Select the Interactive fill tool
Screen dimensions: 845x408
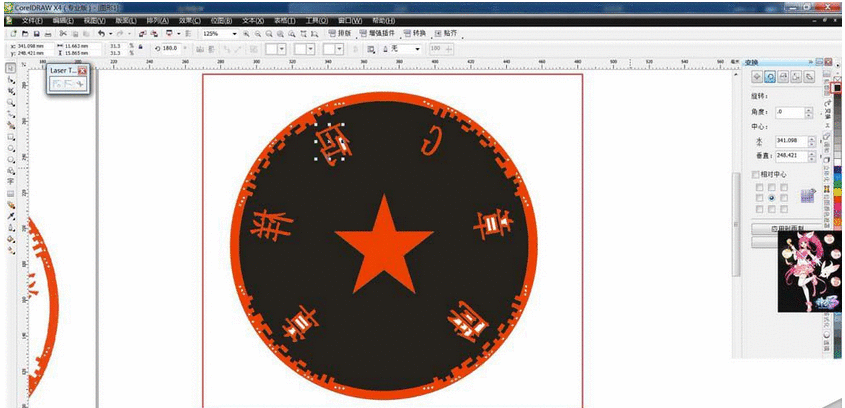tap(10, 250)
